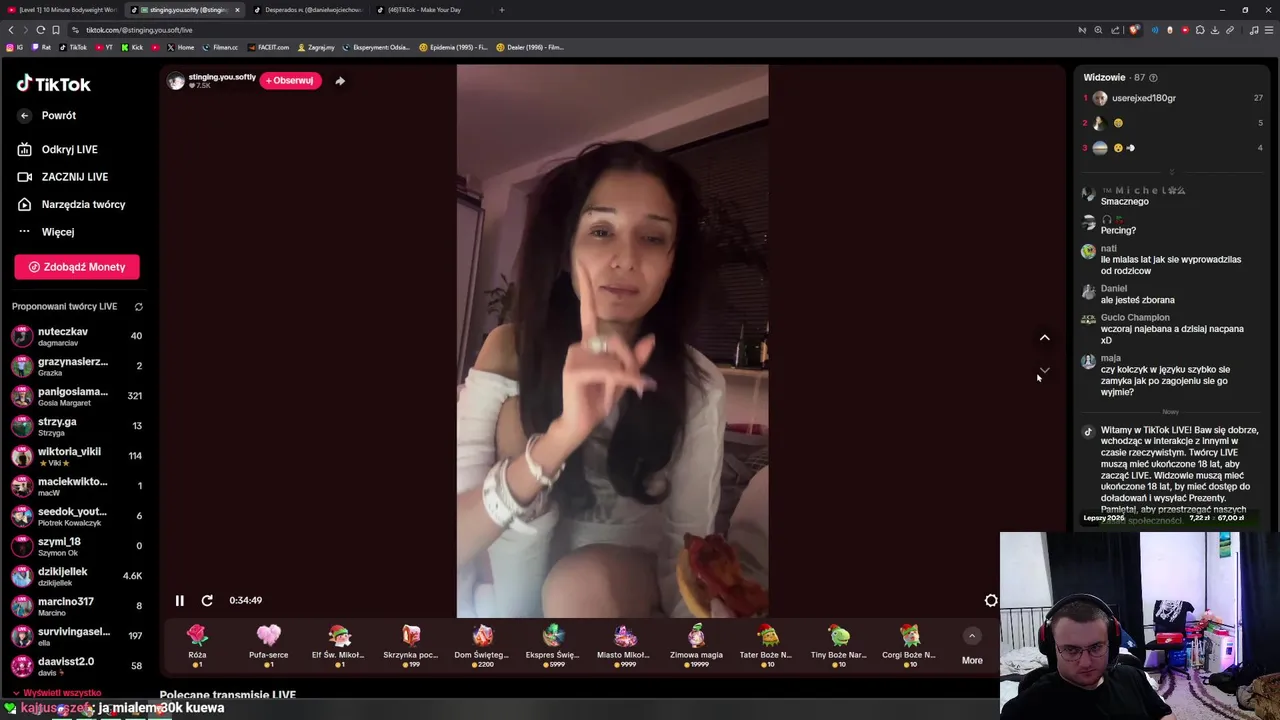Viewport: 1280px width, 720px height.
Task: Go back with the Powrót arrow
Action: (25, 116)
